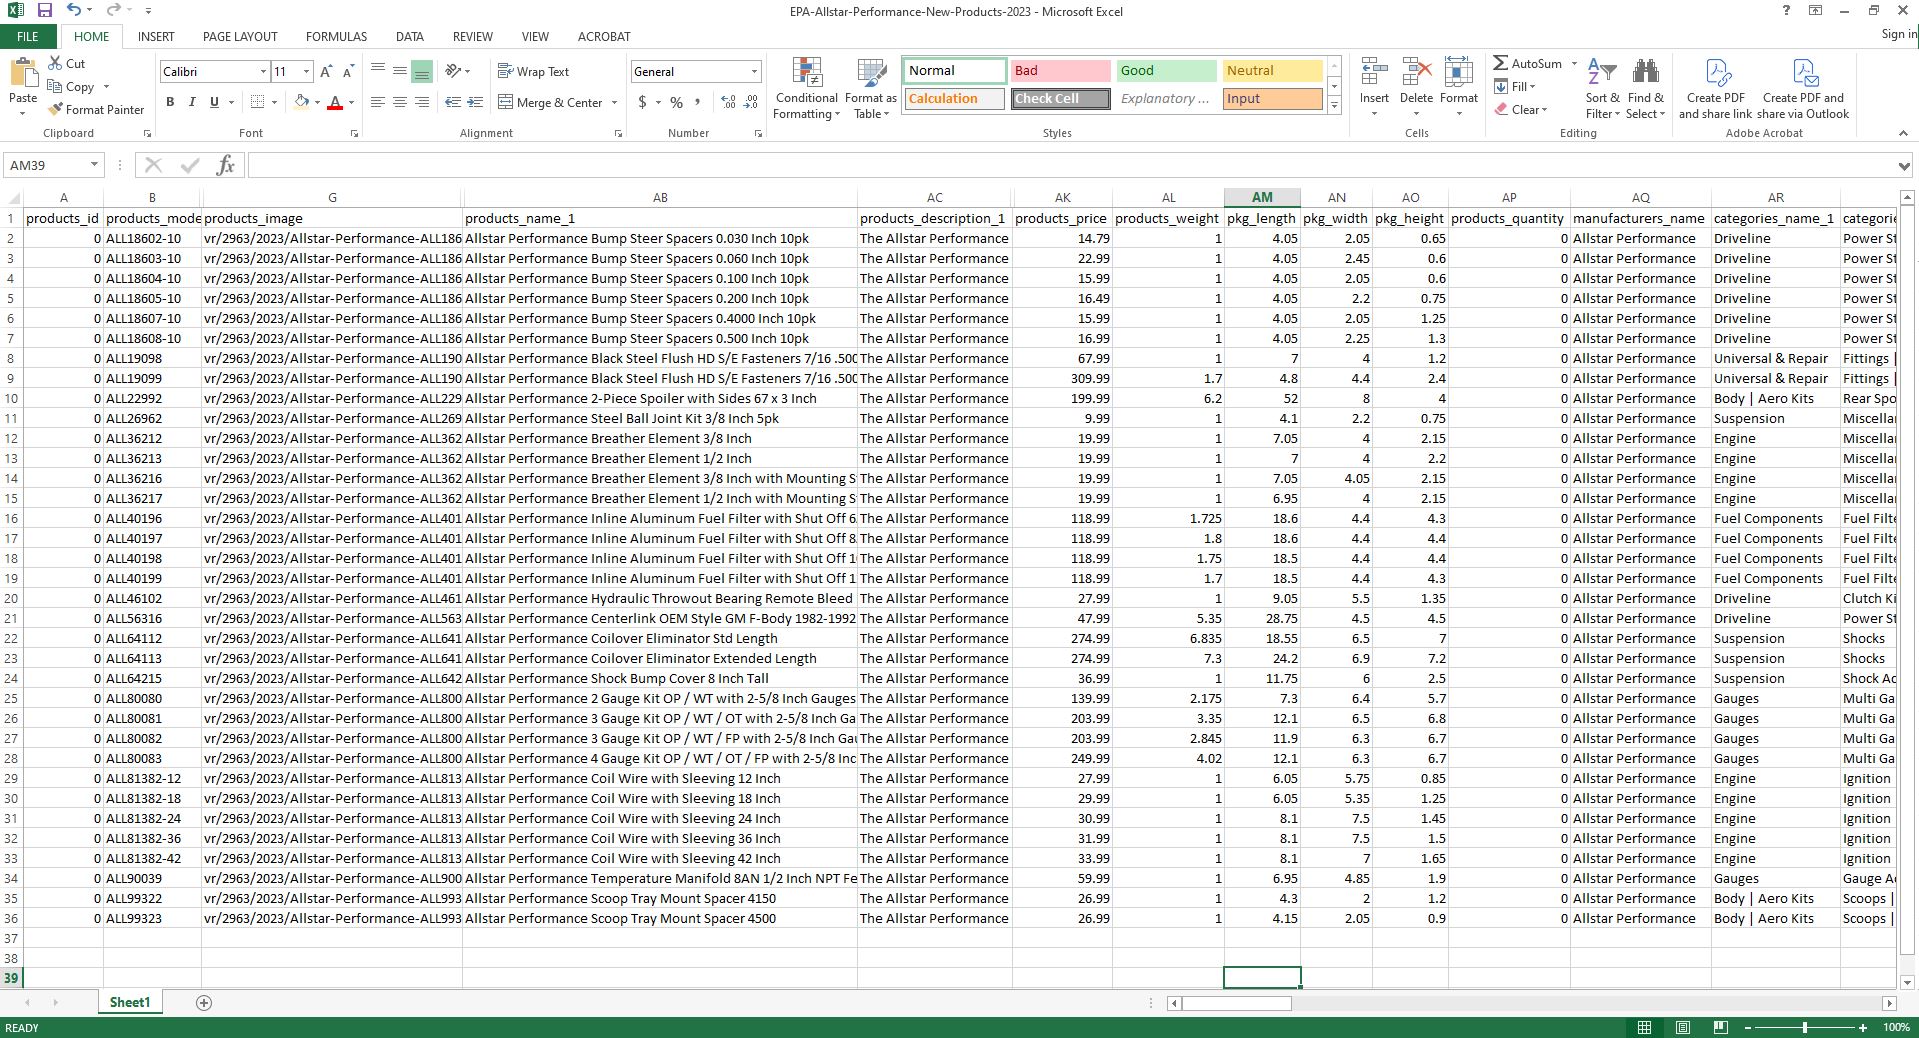Viewport: 1919px width, 1038px height.
Task: Adjust the zoom slider handle
Action: (1805, 1027)
